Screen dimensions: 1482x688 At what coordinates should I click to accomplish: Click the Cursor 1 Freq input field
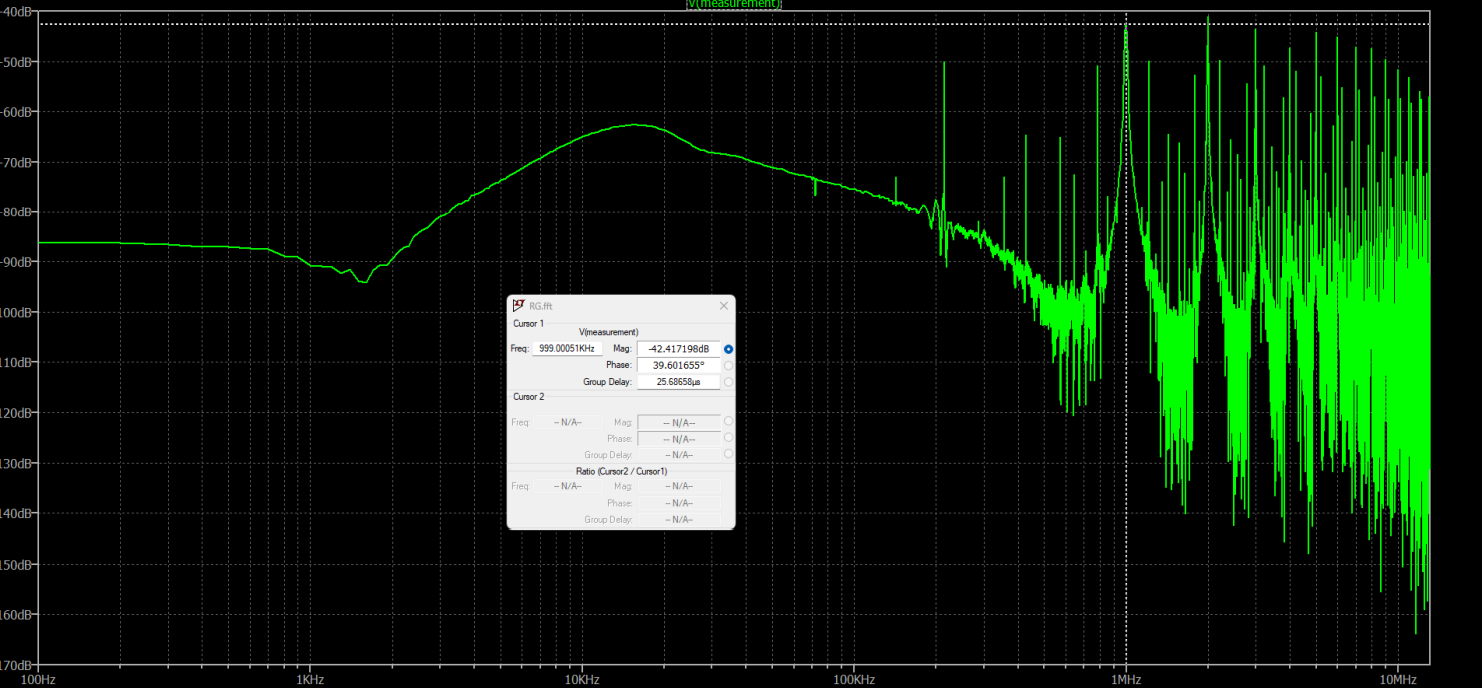pyautogui.click(x=567, y=349)
